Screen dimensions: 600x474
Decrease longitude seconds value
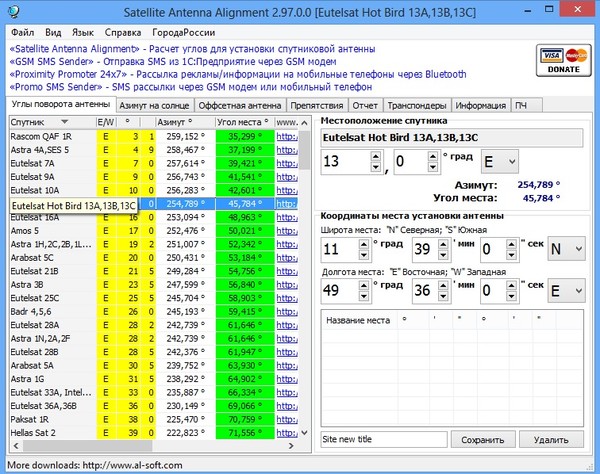click(511, 296)
